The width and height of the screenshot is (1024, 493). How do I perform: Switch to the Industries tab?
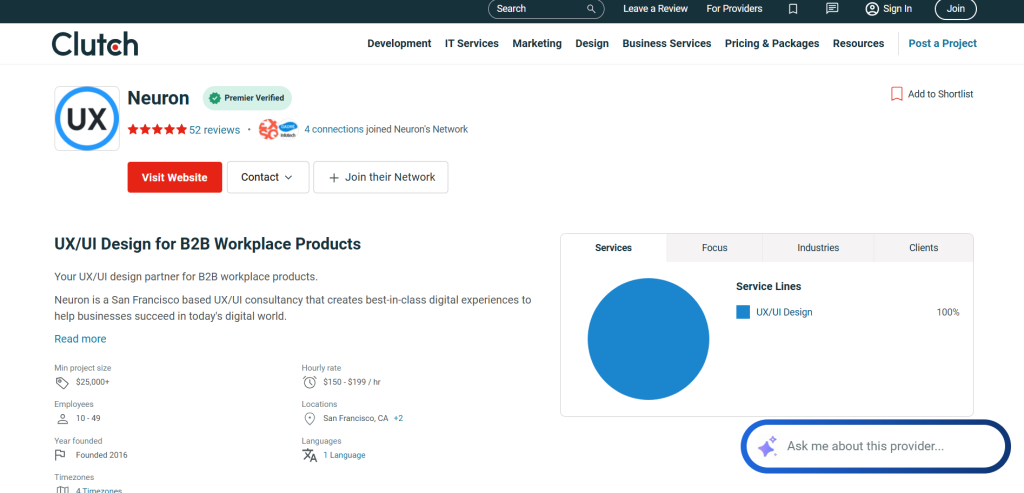(x=818, y=248)
